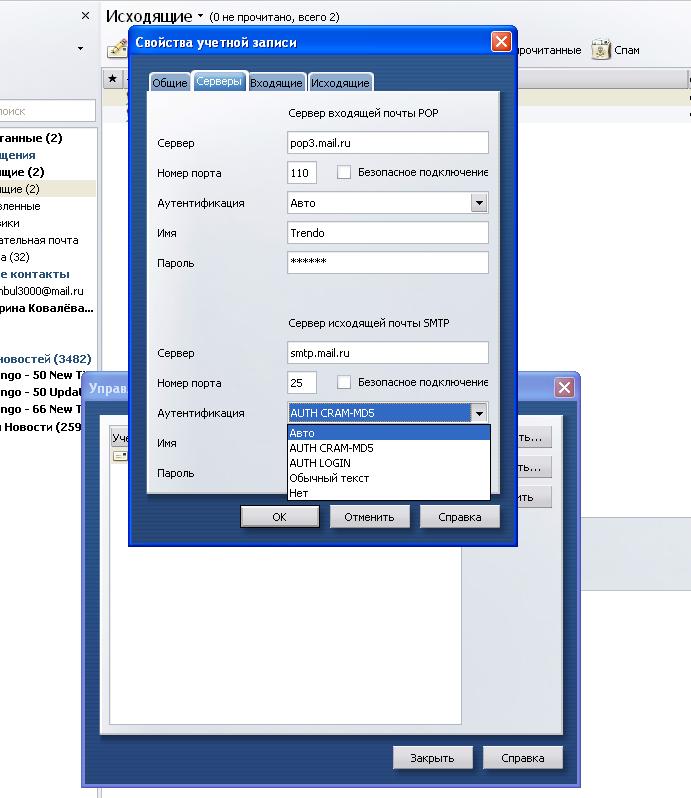Image resolution: width=691 pixels, height=798 pixels.
Task: Click the Spam toolbar icon
Action: pos(600,50)
